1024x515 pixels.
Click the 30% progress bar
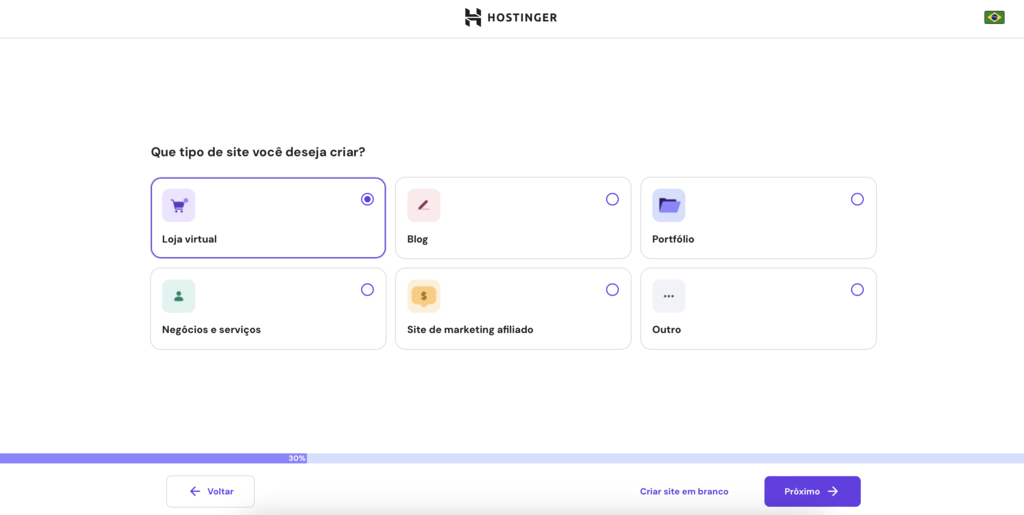(x=512, y=458)
